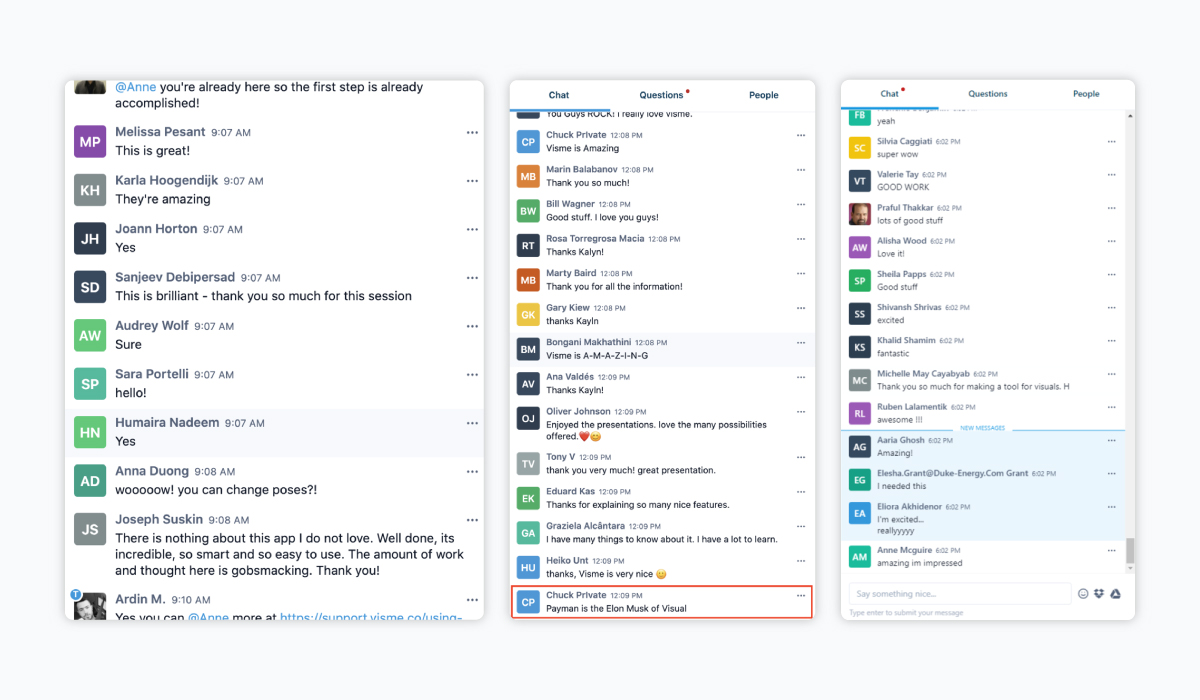Open more options for Humaira Nadeem's message
The height and width of the screenshot is (700, 1200).
(x=472, y=423)
